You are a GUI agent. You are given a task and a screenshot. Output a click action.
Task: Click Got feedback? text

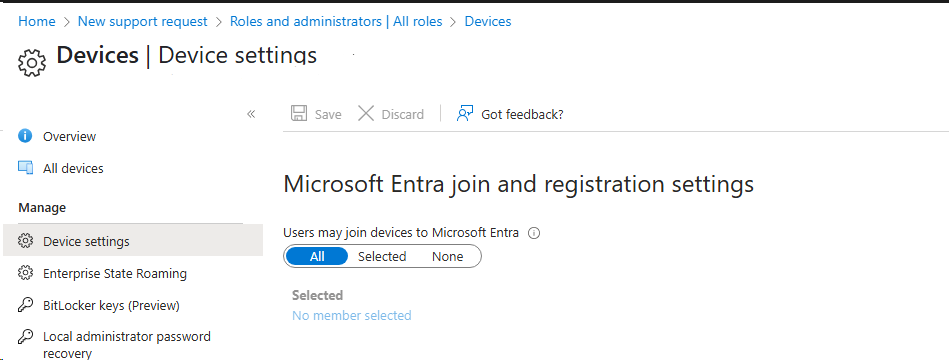(522, 114)
